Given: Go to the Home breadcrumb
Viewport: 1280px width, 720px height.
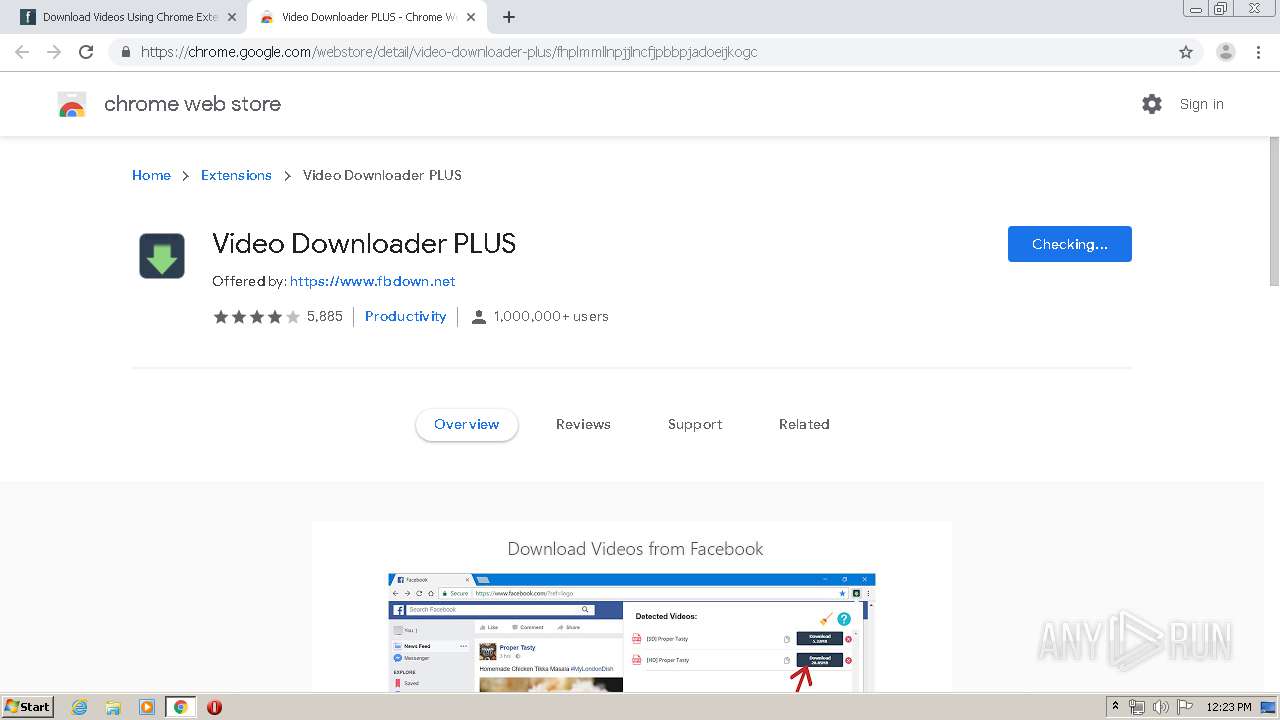Looking at the screenshot, I should click(151, 175).
